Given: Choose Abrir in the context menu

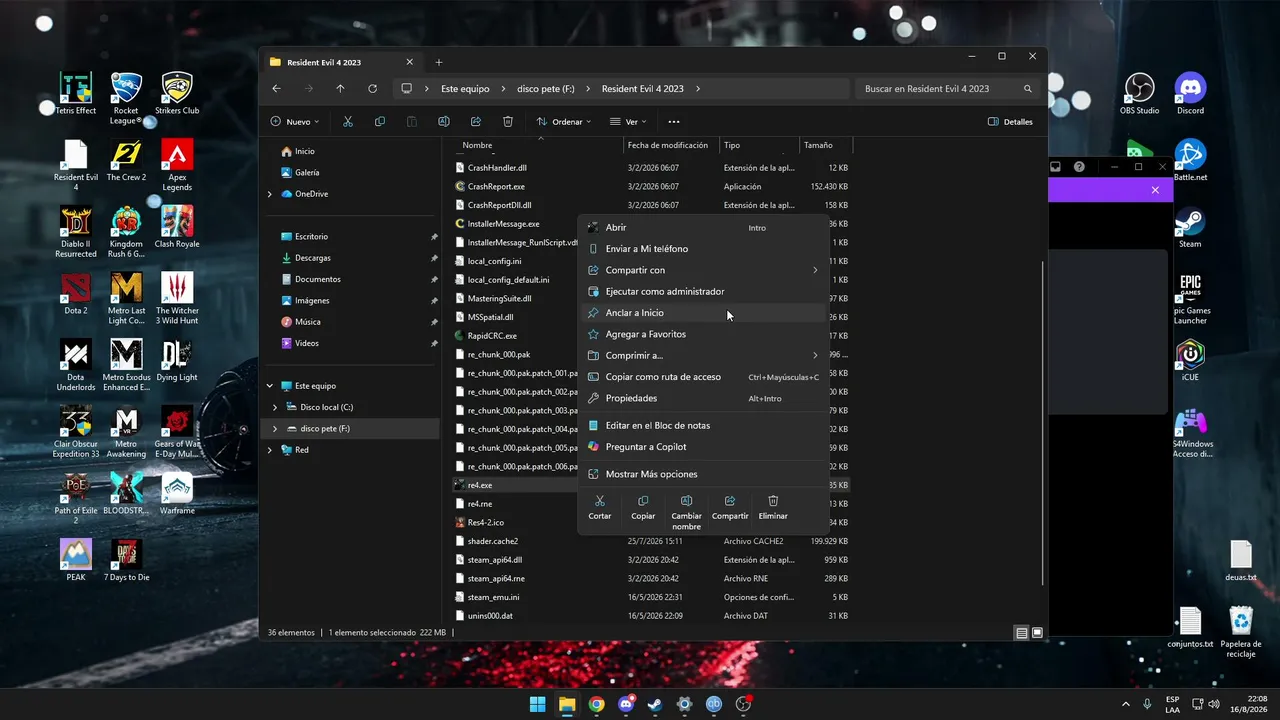Looking at the screenshot, I should point(704,228).
